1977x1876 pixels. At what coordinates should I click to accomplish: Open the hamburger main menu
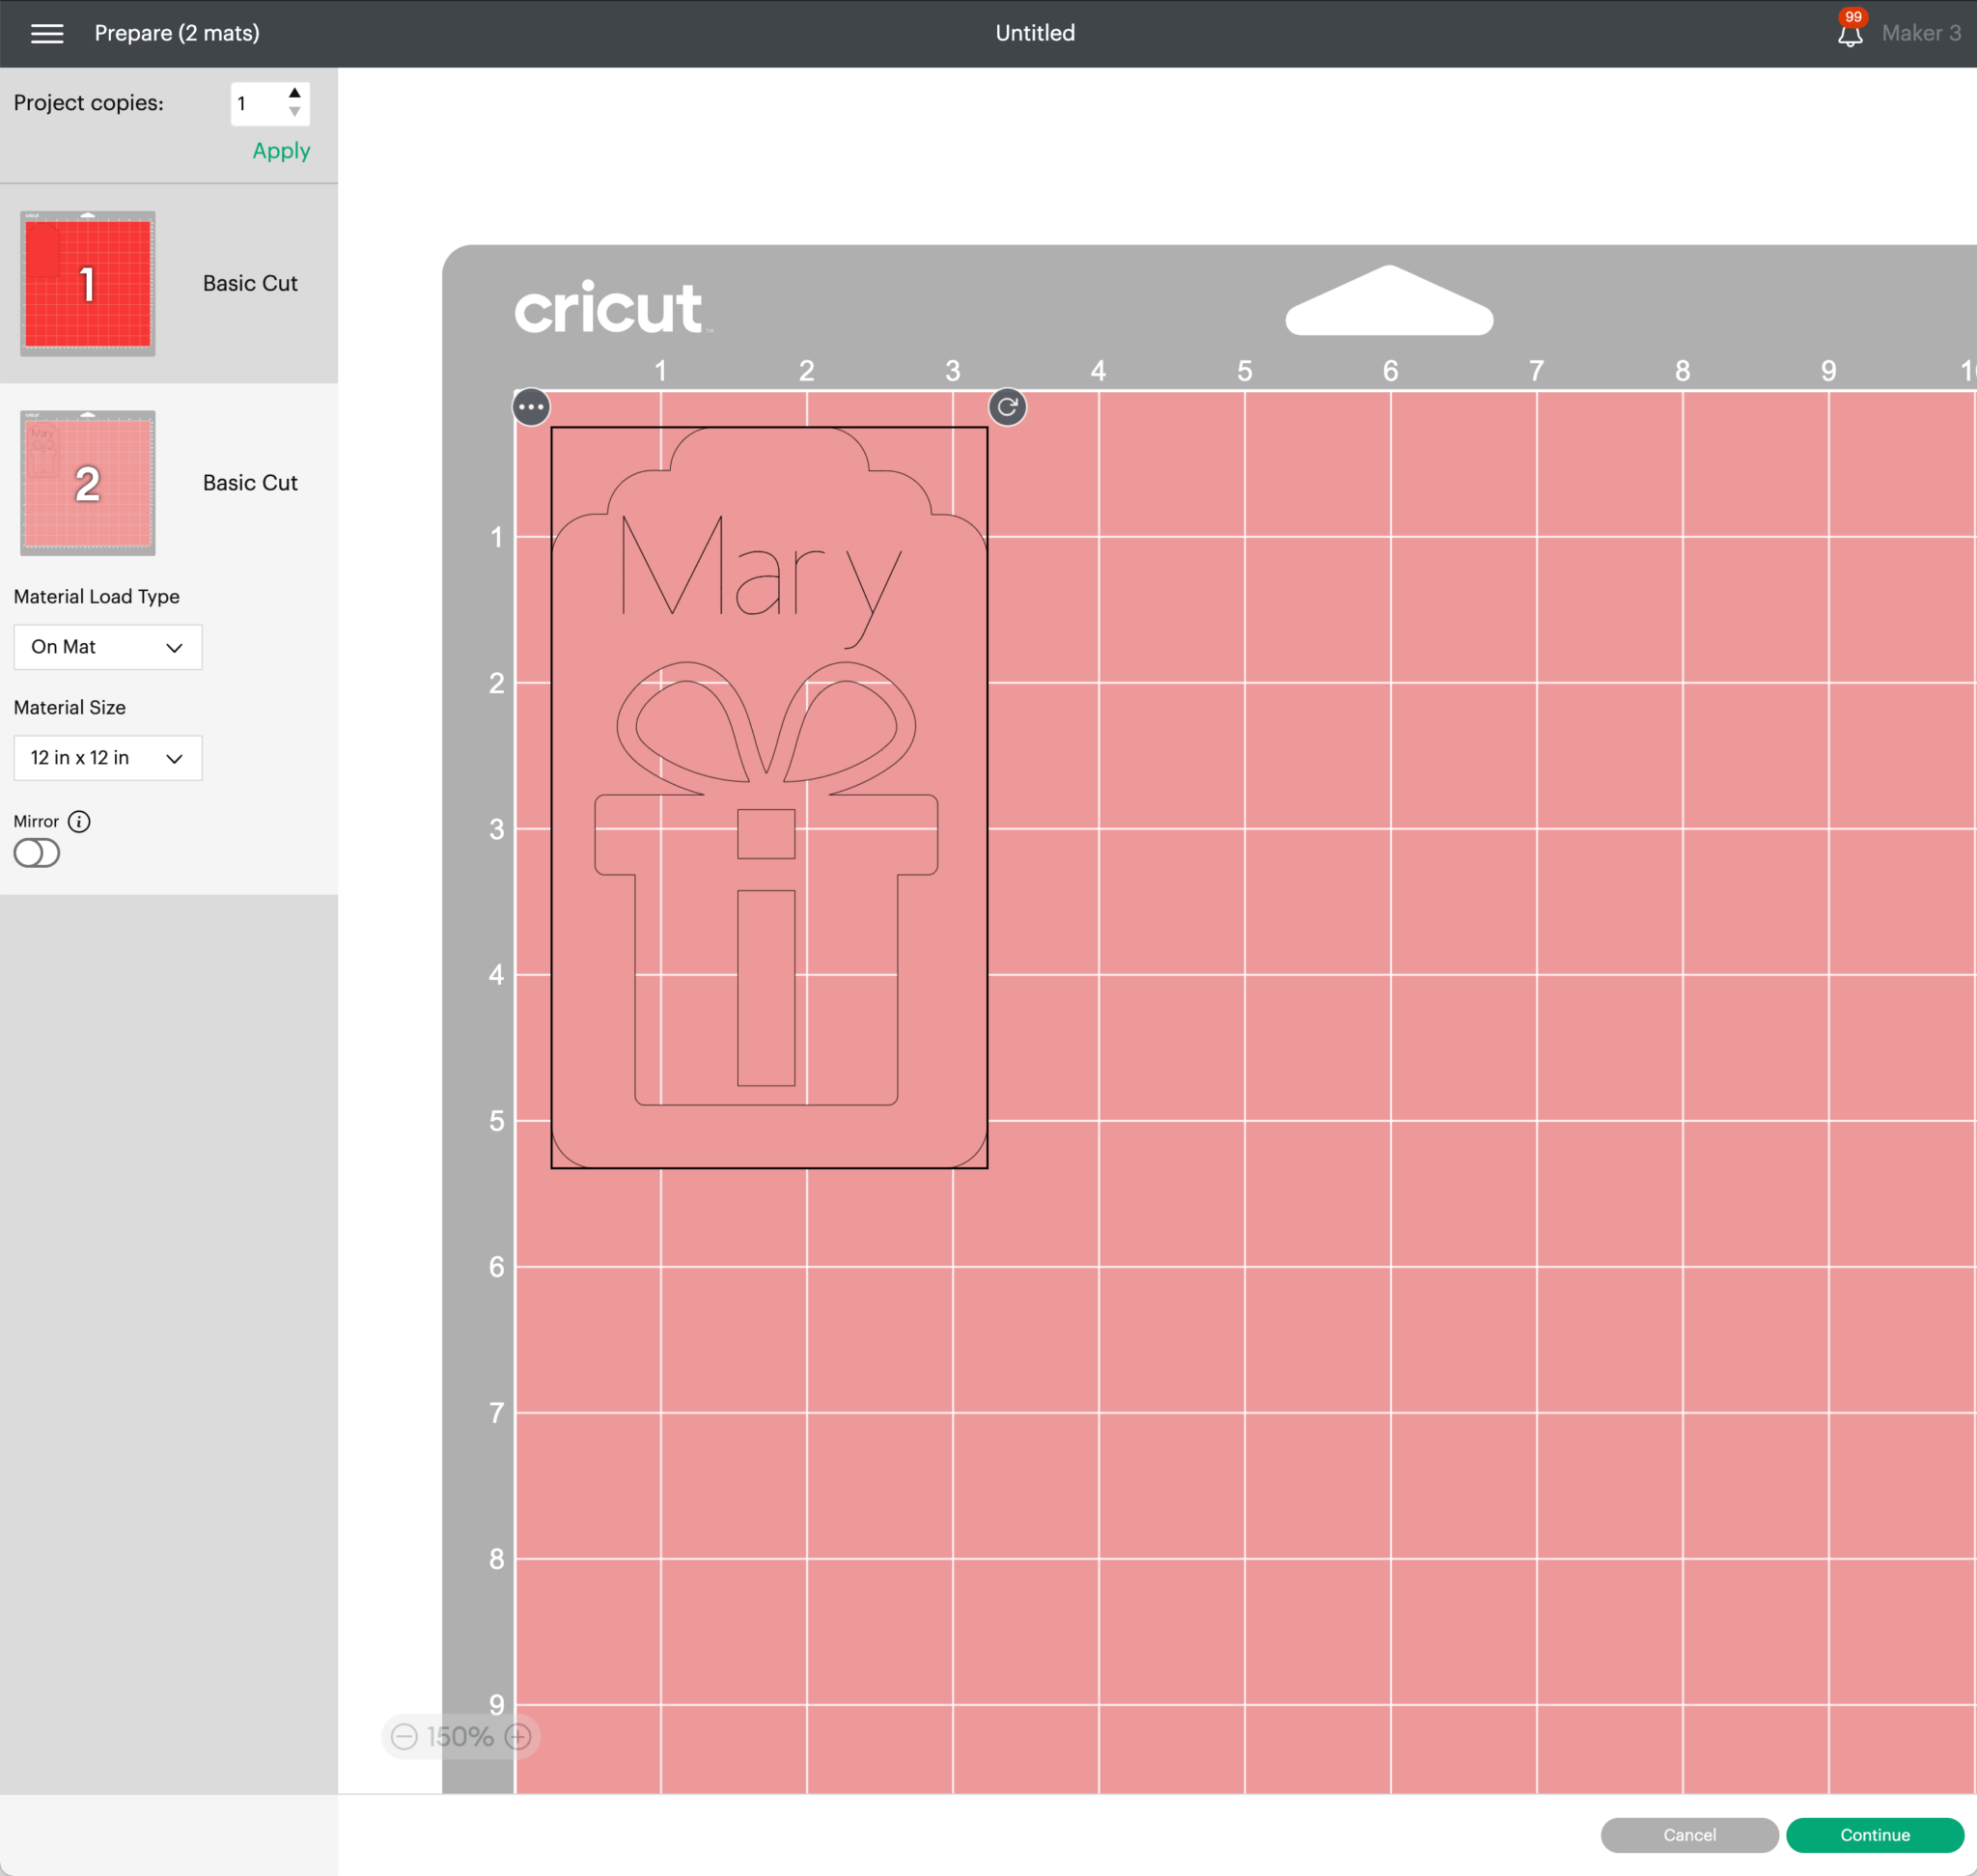pos(47,33)
